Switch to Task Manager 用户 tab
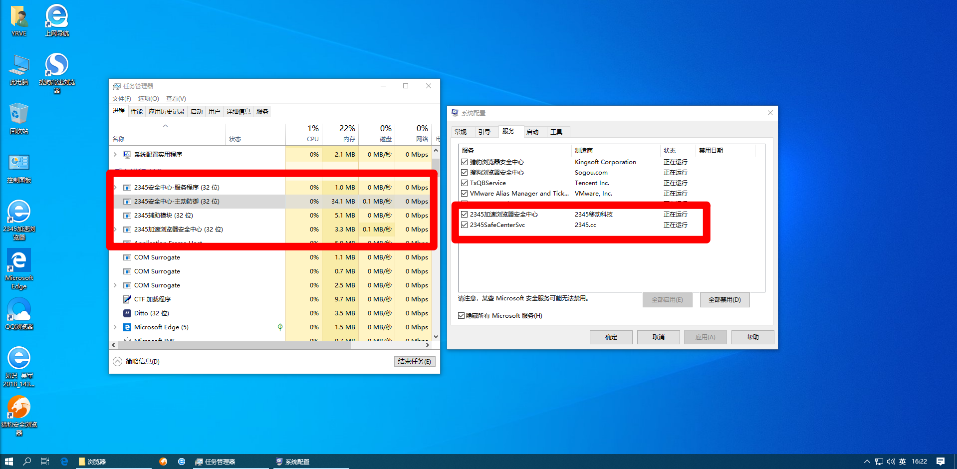 [x=214, y=112]
